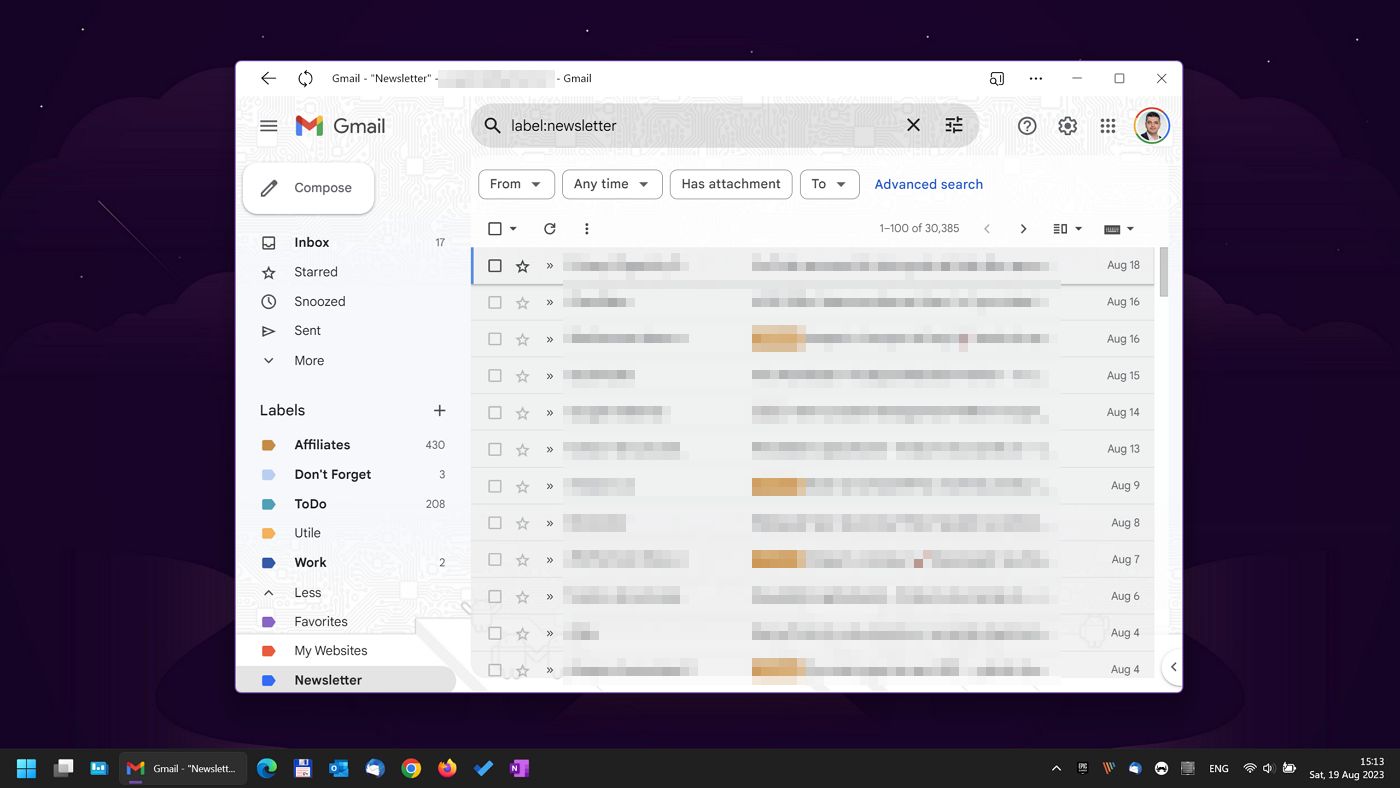Screen dimensions: 1400x788
Task: Expand the 'From' filter dropdown
Action: [x=516, y=184]
